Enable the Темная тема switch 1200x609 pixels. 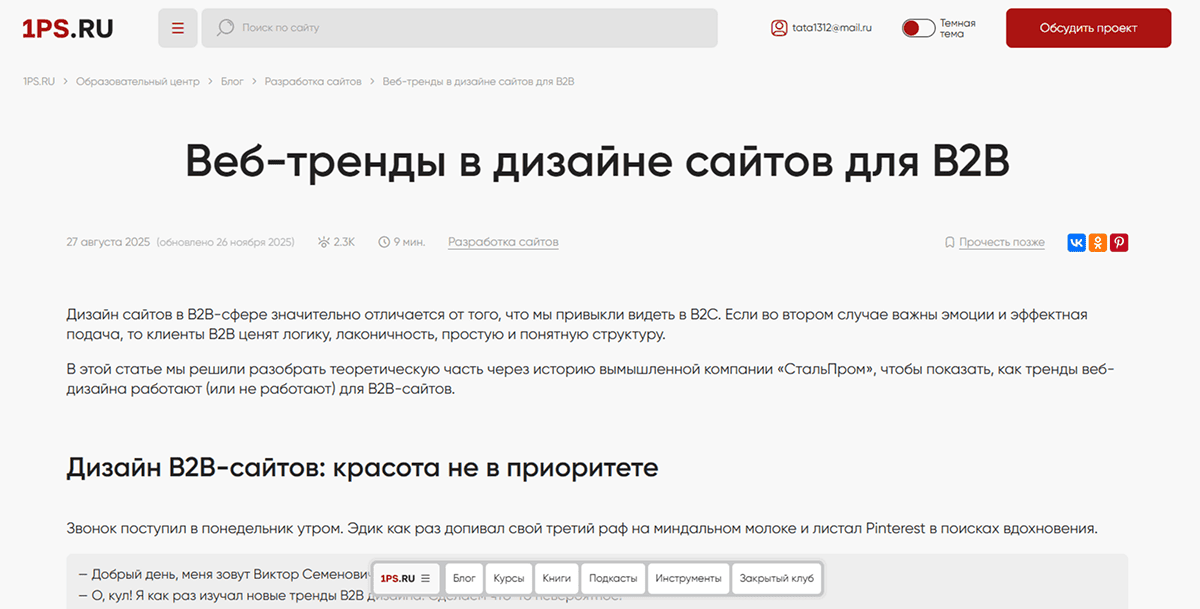918,28
